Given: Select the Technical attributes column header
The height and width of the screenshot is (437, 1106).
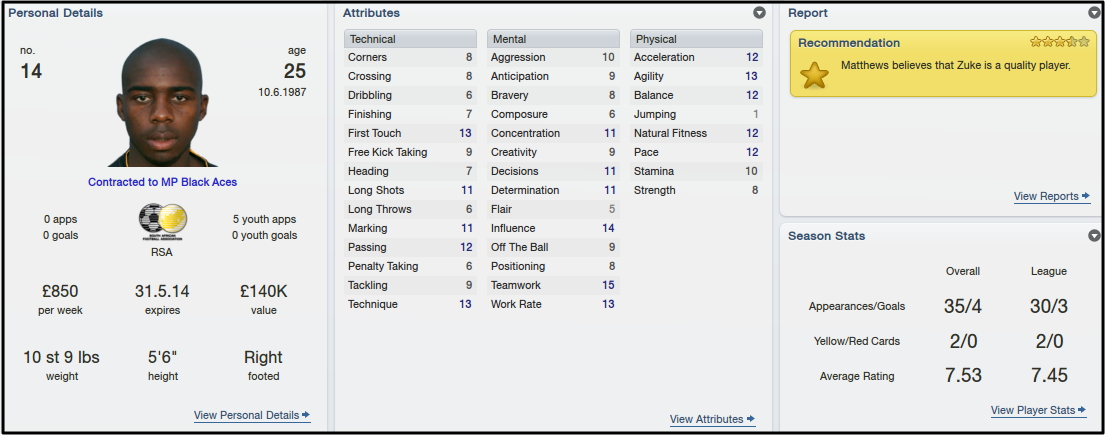Looking at the screenshot, I should point(411,39).
